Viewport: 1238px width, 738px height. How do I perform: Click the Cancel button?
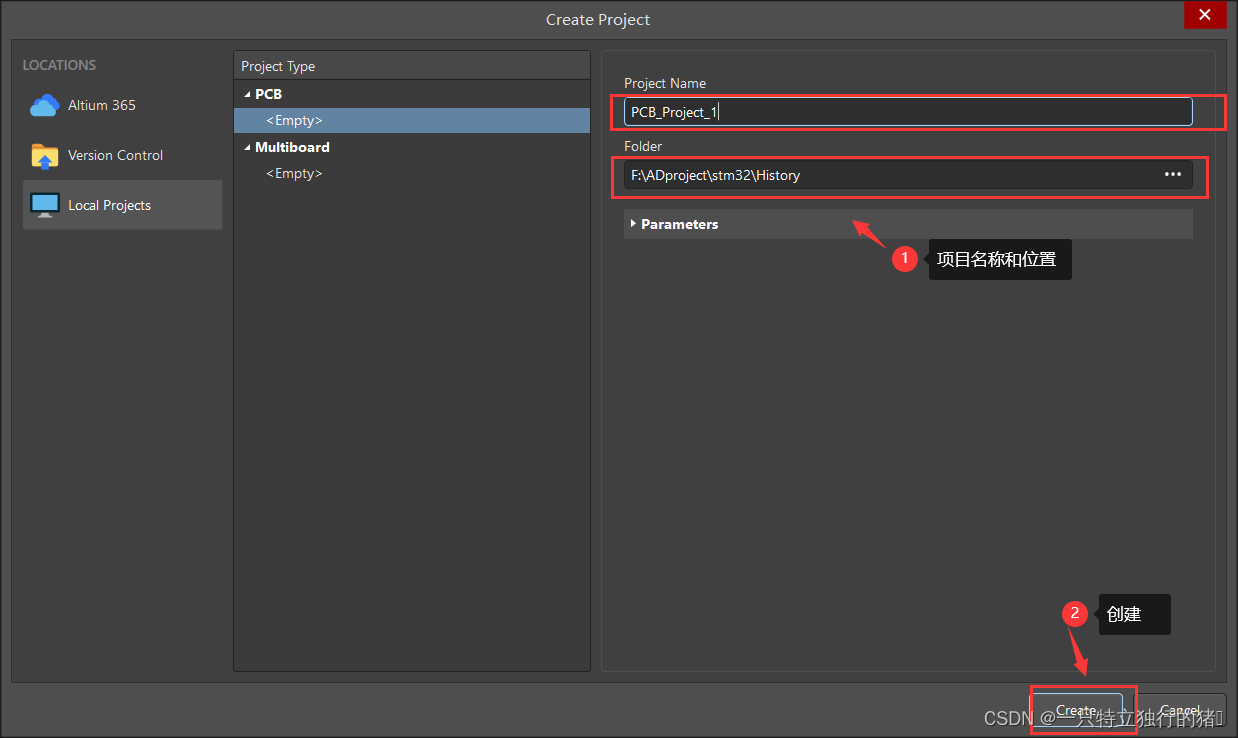tap(1179, 710)
